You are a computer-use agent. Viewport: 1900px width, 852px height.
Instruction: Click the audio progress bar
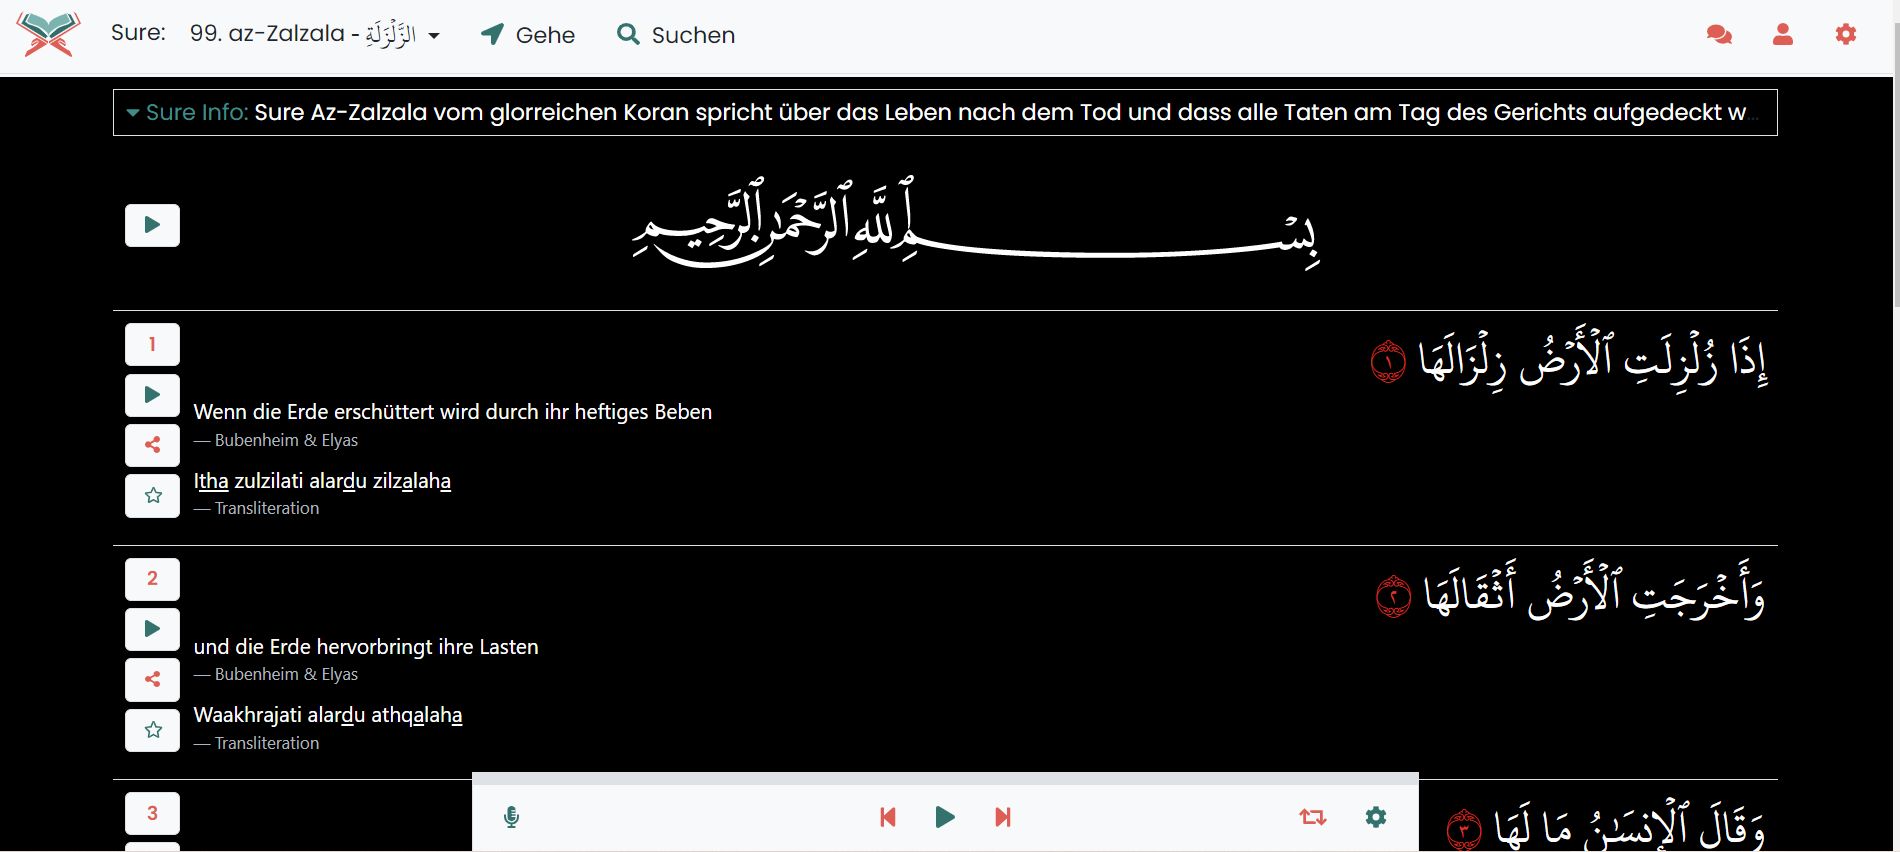(x=945, y=778)
